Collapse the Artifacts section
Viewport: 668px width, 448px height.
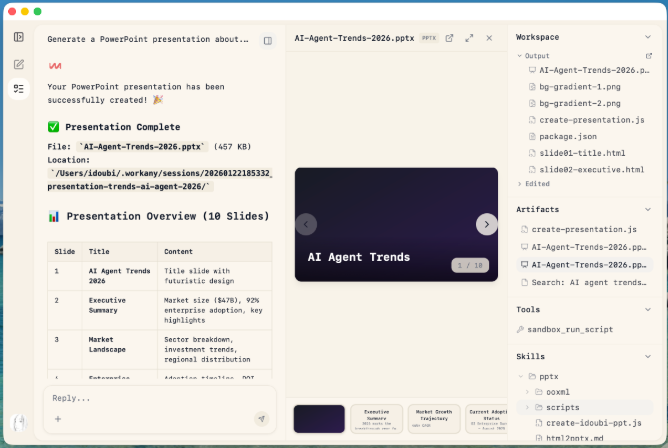click(648, 210)
